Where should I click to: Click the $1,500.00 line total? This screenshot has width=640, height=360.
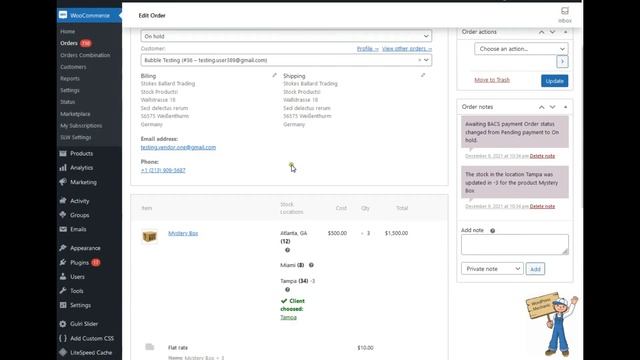click(396, 233)
